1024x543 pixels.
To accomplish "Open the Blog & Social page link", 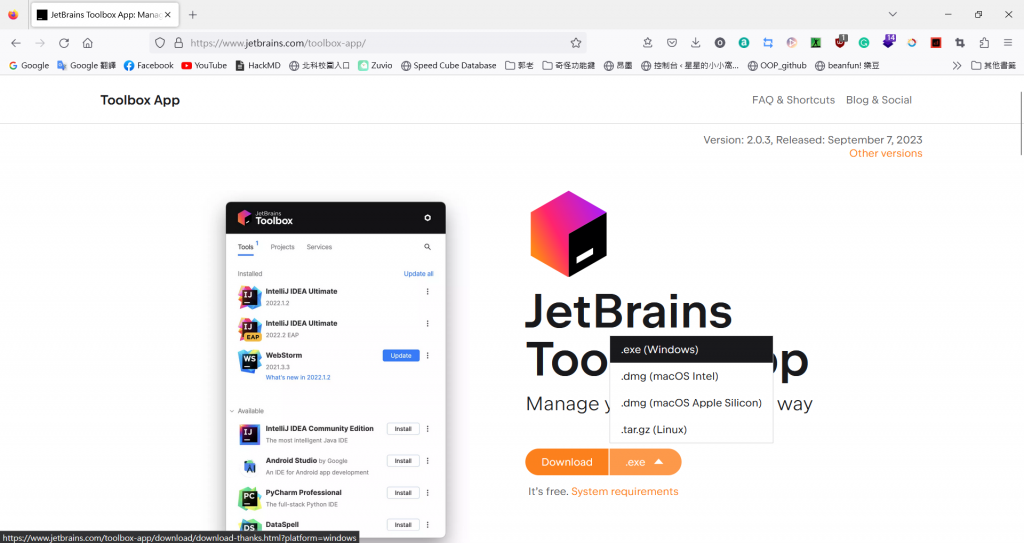I will 878,100.
